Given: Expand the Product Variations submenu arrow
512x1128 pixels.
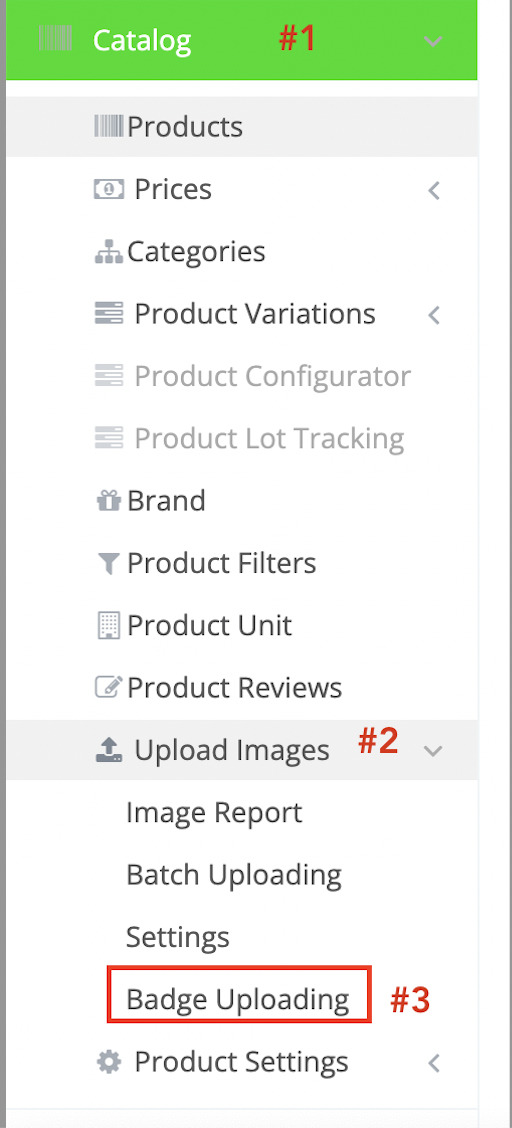Looking at the screenshot, I should click(x=434, y=315).
